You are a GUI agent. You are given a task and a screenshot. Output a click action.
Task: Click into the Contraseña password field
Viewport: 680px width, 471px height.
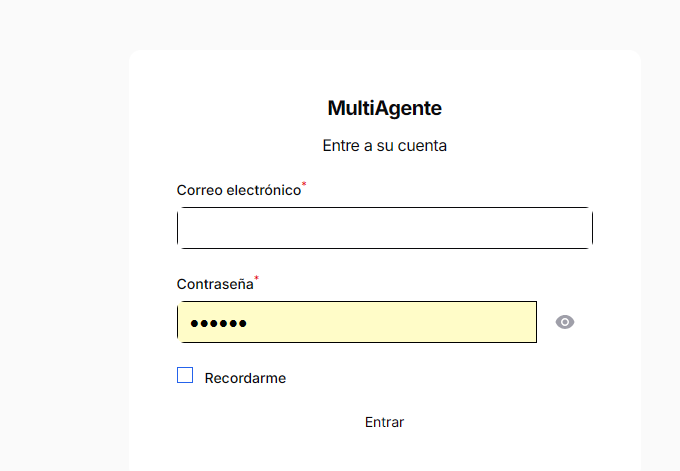(x=356, y=322)
